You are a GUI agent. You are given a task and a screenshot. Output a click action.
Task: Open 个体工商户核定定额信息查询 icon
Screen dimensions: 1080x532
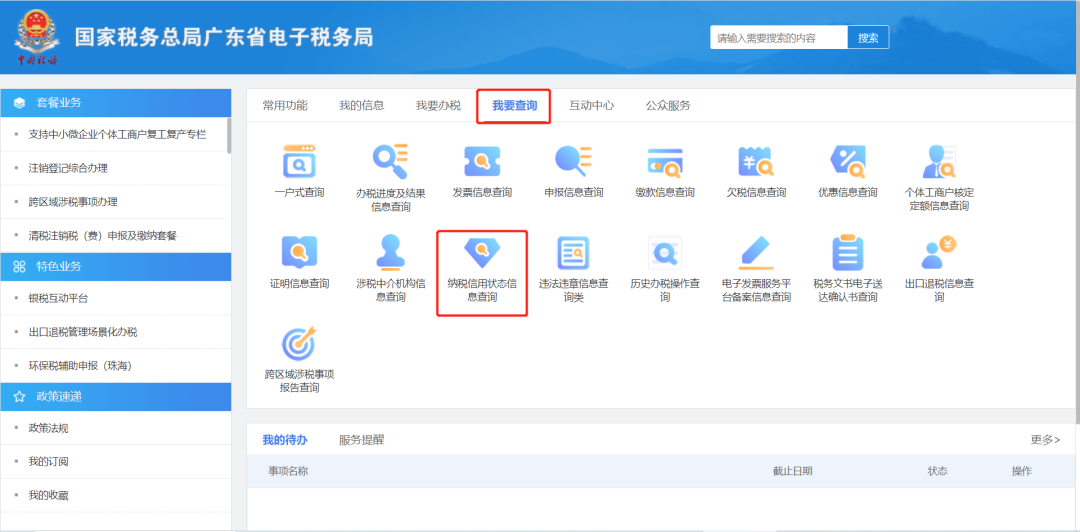(x=939, y=161)
